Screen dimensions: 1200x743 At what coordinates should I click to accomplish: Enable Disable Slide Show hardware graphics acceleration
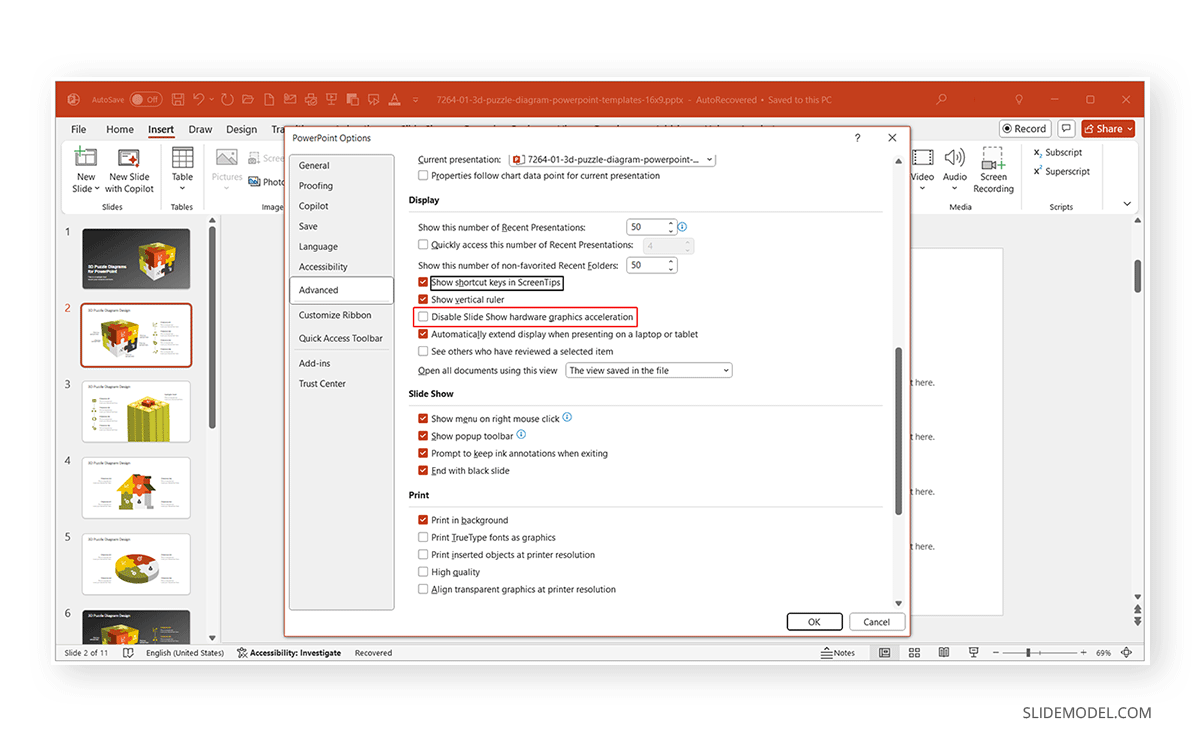click(x=423, y=316)
